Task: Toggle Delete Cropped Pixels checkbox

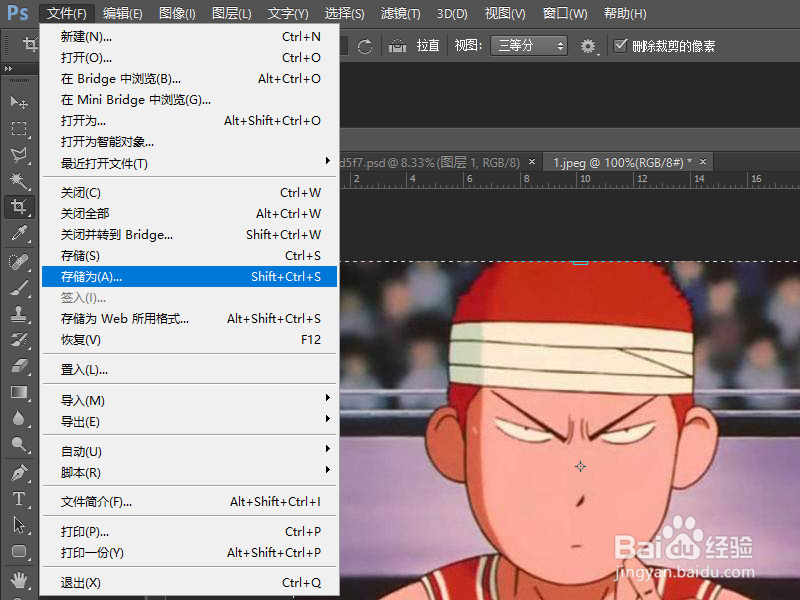Action: (x=620, y=46)
